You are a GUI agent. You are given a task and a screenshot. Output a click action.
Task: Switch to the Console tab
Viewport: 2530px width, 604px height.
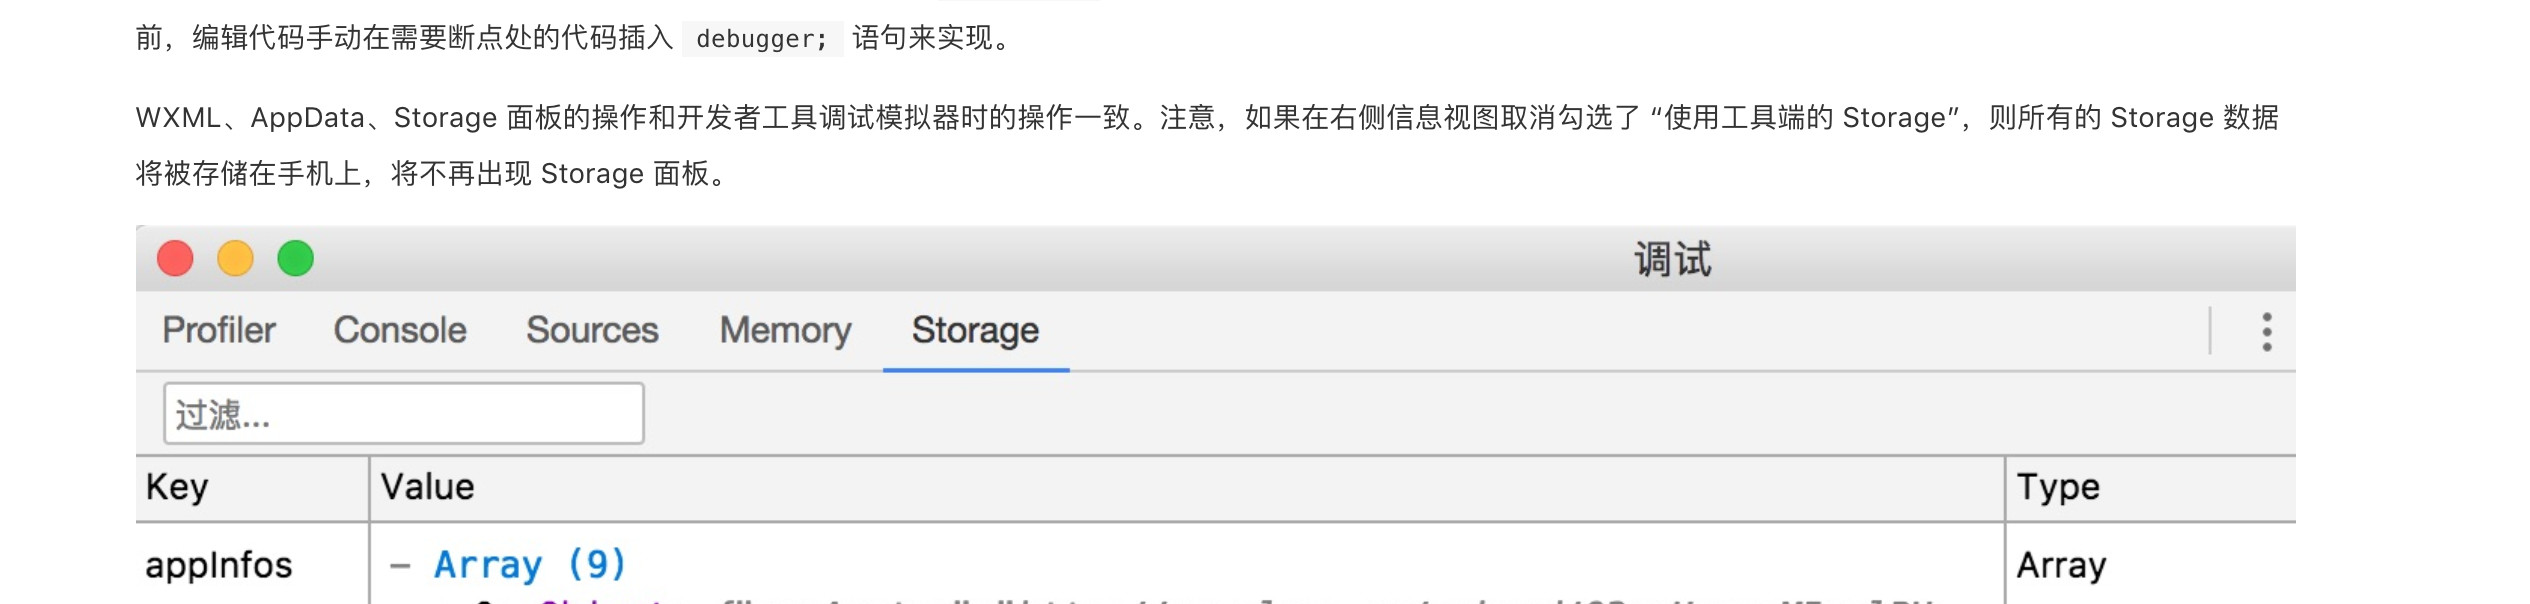click(x=400, y=330)
